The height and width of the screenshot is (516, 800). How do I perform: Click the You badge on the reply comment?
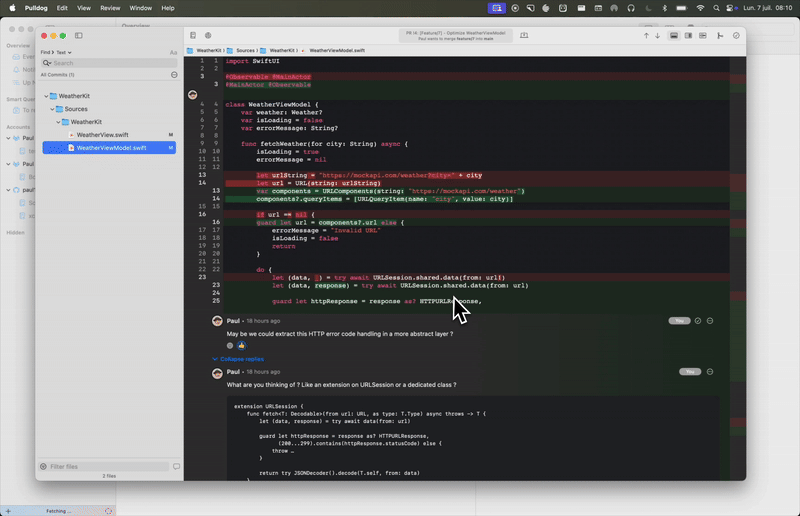(x=690, y=372)
